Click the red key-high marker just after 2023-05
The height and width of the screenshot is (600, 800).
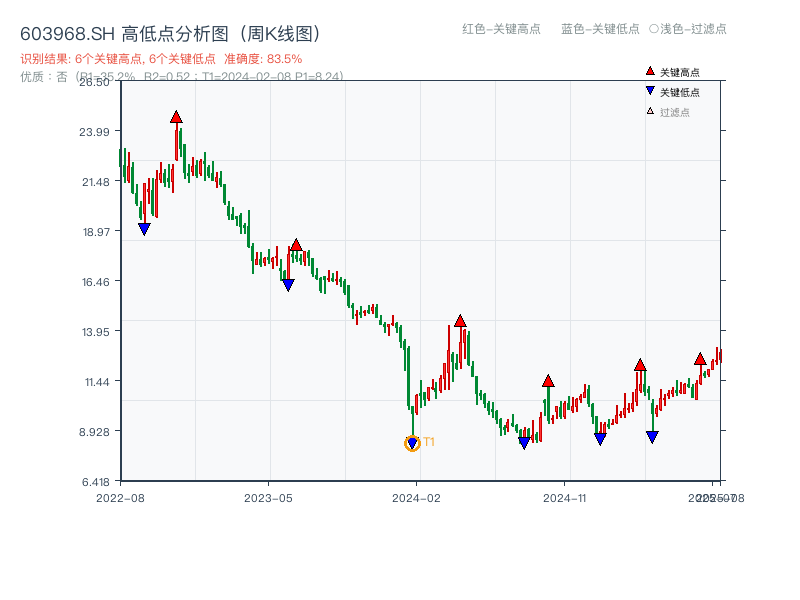pos(296,245)
